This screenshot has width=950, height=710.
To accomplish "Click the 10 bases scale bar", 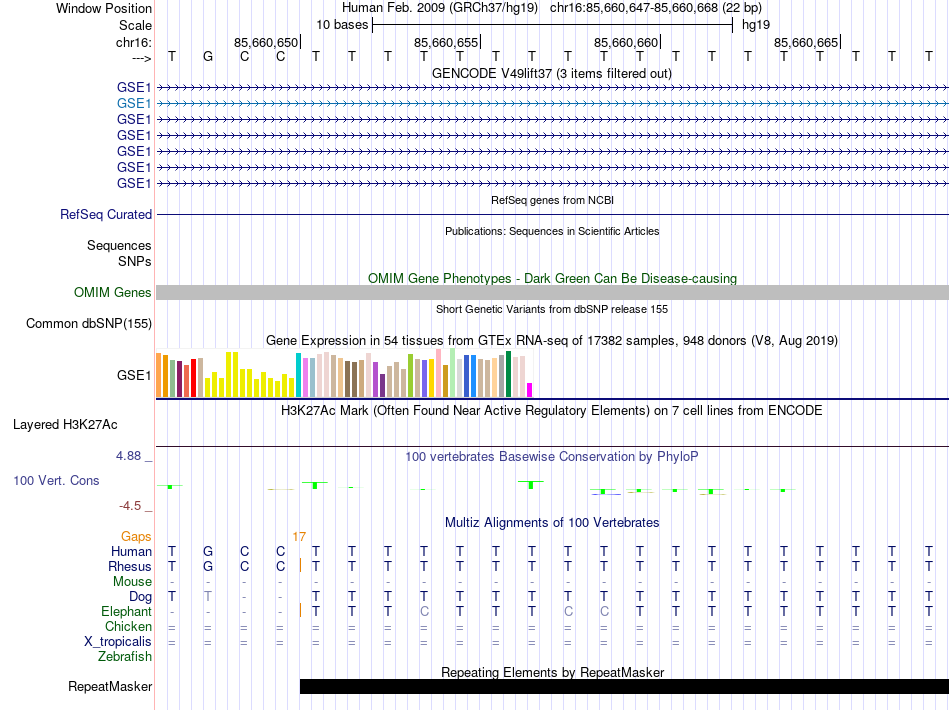I will tap(552, 24).
